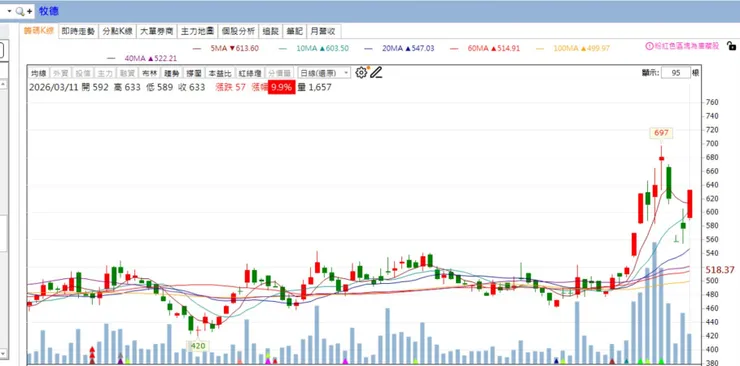Click the dark blue triangle marker at the chart bottom
This screenshot has height=366, width=740.
pos(556,361)
